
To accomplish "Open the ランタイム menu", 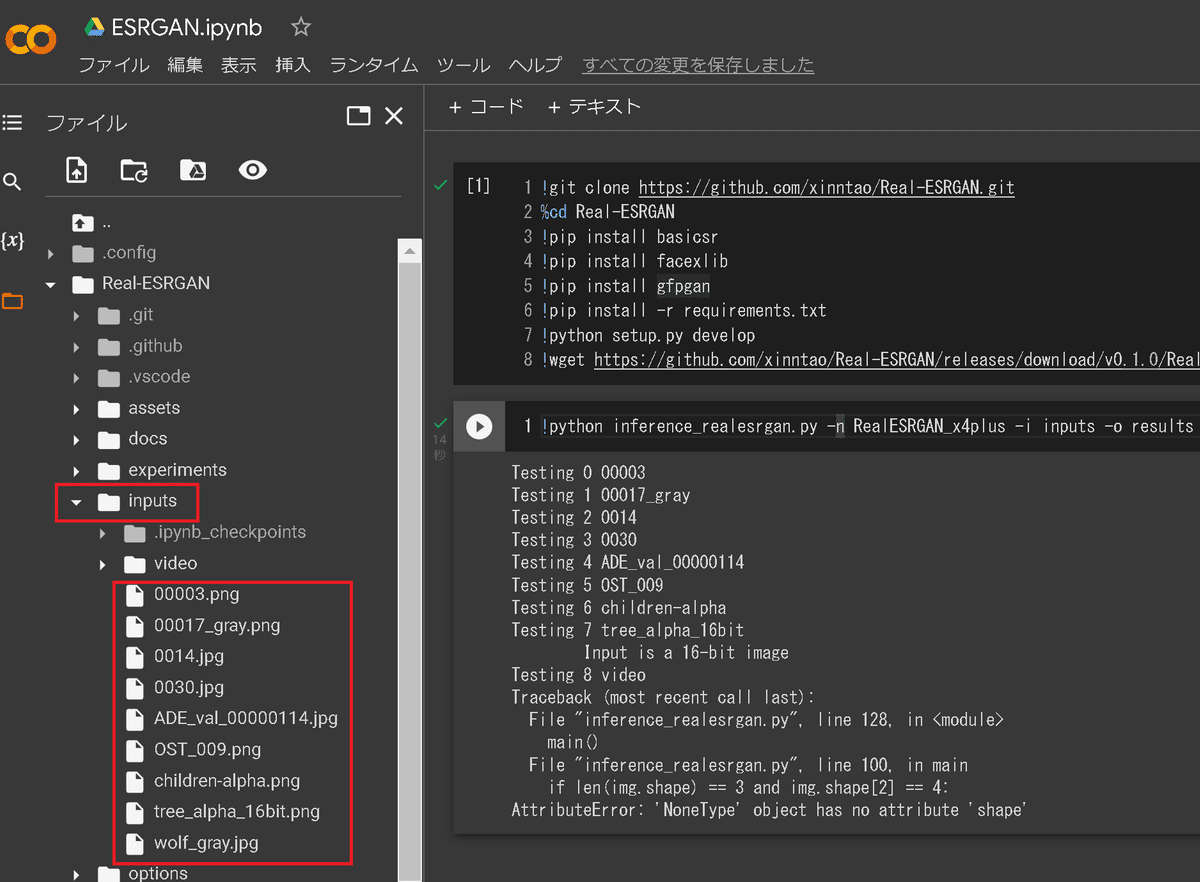I will click(x=373, y=64).
